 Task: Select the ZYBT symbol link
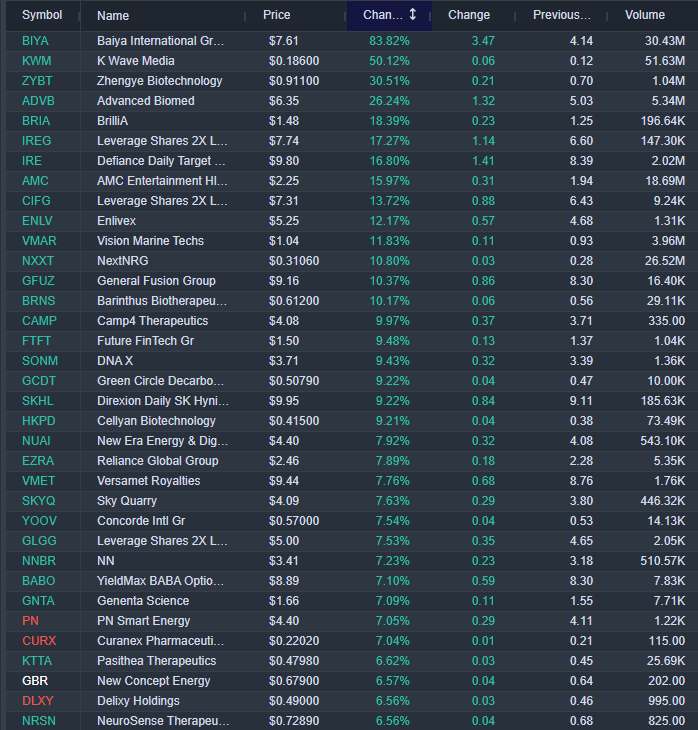pyautogui.click(x=37, y=81)
